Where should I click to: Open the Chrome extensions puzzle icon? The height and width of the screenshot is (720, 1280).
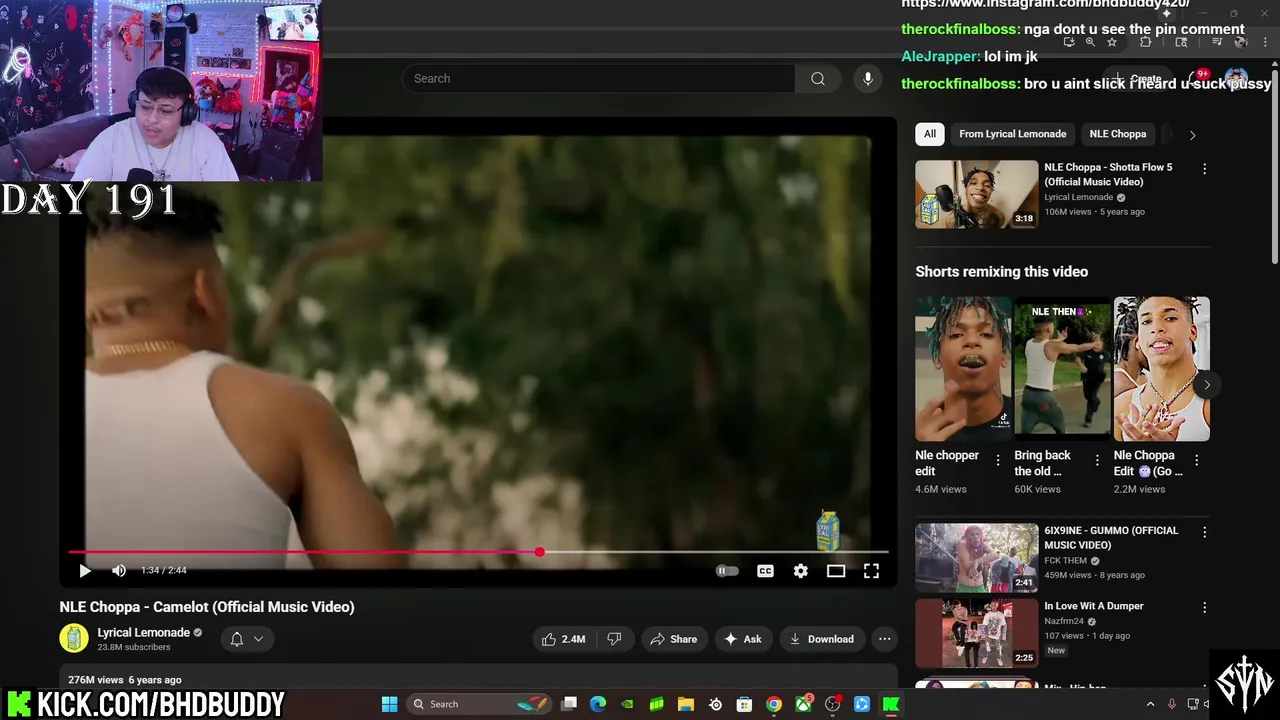(x=1146, y=42)
